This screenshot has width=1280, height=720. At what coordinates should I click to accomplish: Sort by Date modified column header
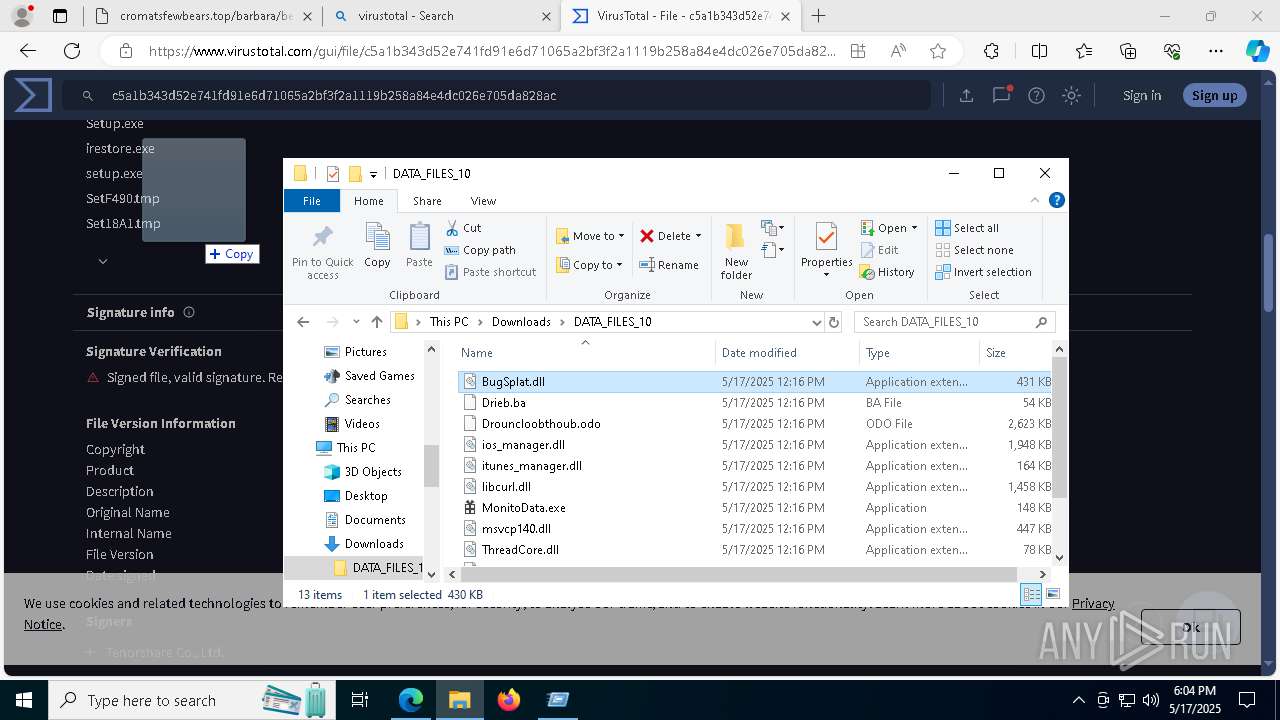[x=787, y=353]
